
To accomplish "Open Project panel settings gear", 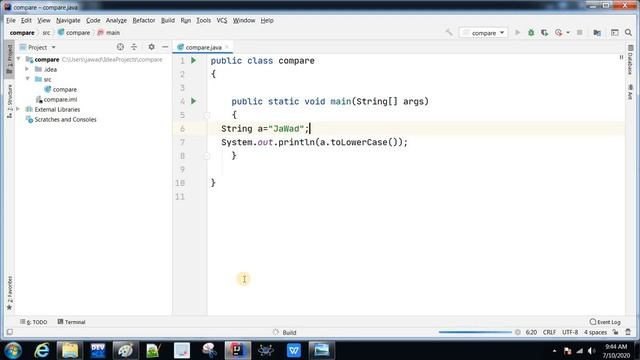I will pyautogui.click(x=151, y=47).
